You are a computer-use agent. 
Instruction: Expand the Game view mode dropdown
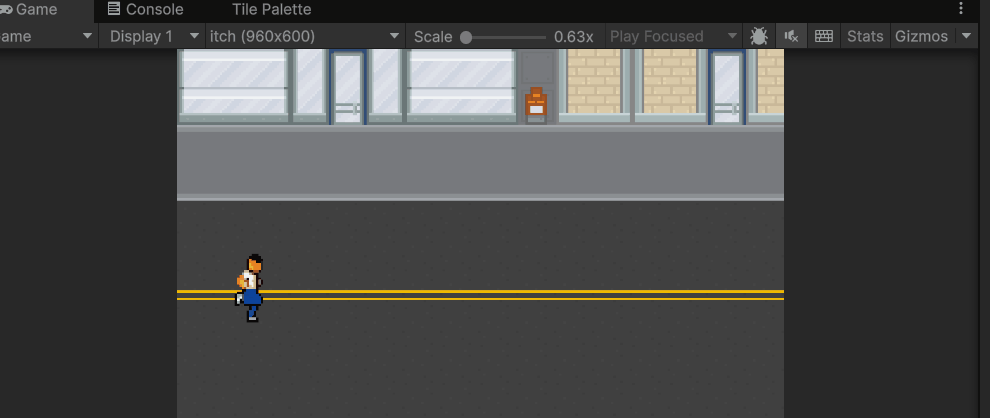click(x=47, y=36)
